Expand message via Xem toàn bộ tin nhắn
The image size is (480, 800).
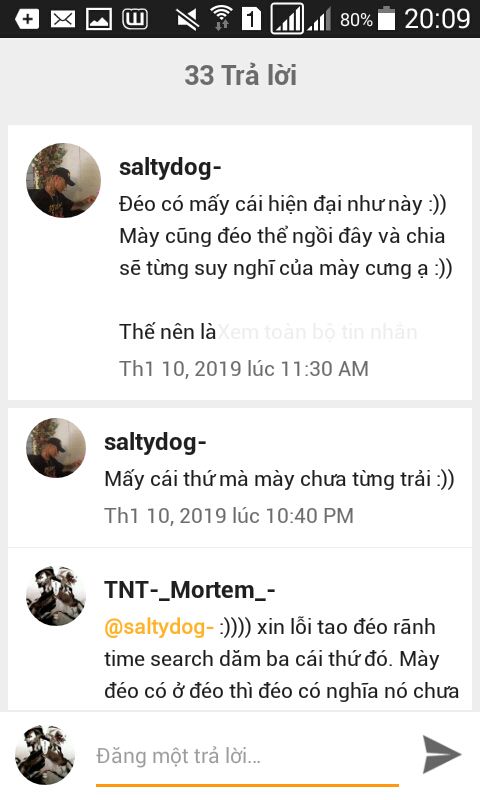point(317,332)
